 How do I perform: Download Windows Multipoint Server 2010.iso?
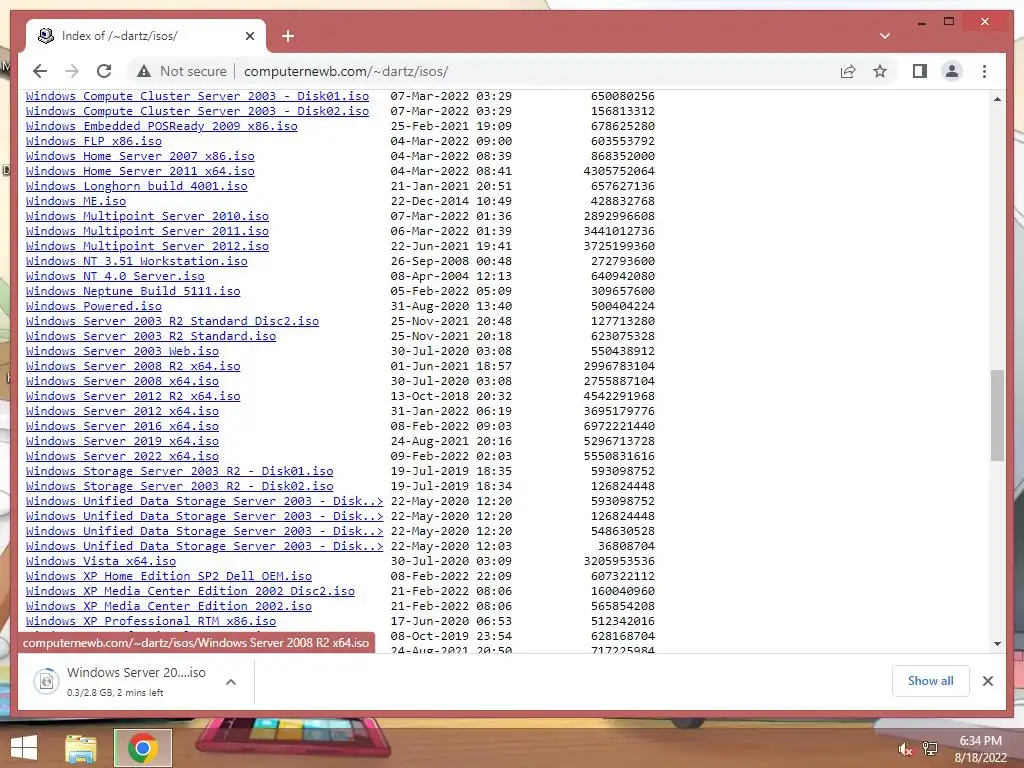(147, 216)
